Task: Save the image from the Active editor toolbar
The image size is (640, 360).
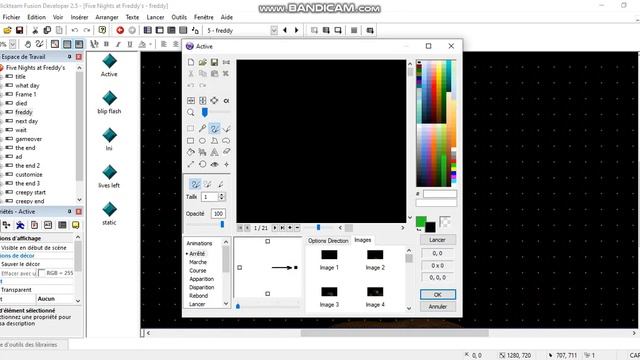Action: point(214,62)
